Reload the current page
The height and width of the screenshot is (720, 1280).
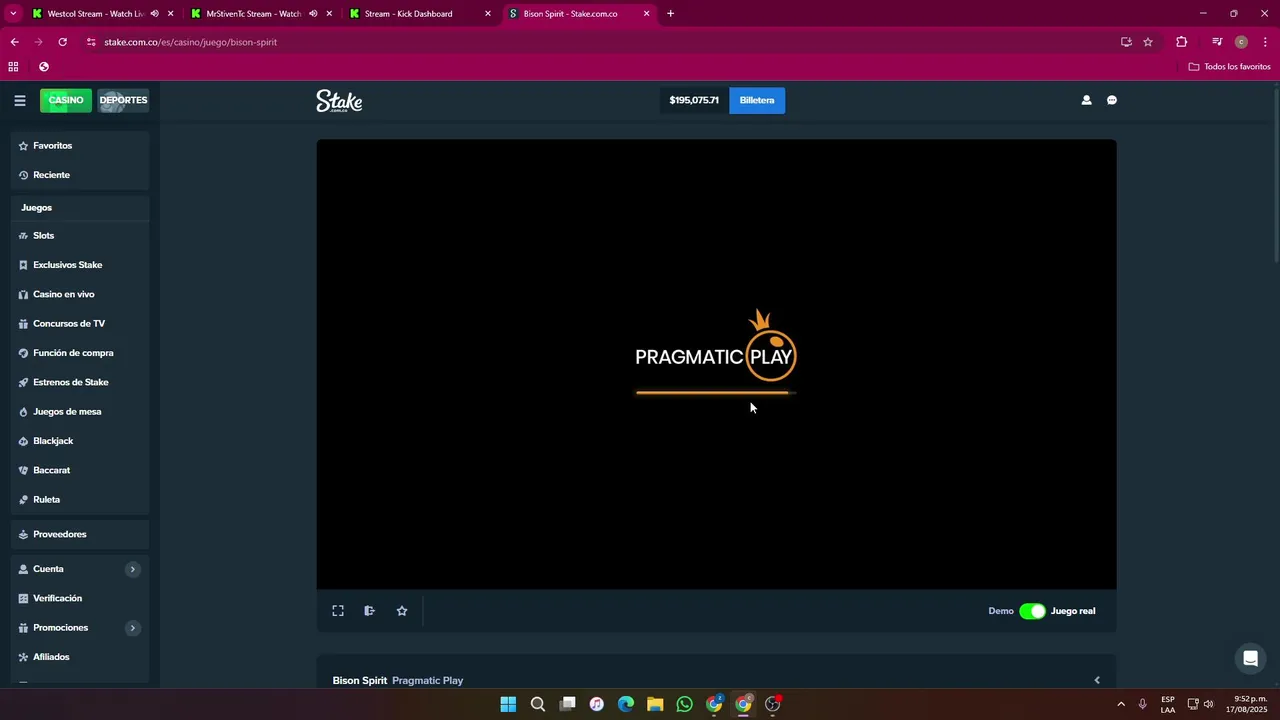[x=62, y=42]
